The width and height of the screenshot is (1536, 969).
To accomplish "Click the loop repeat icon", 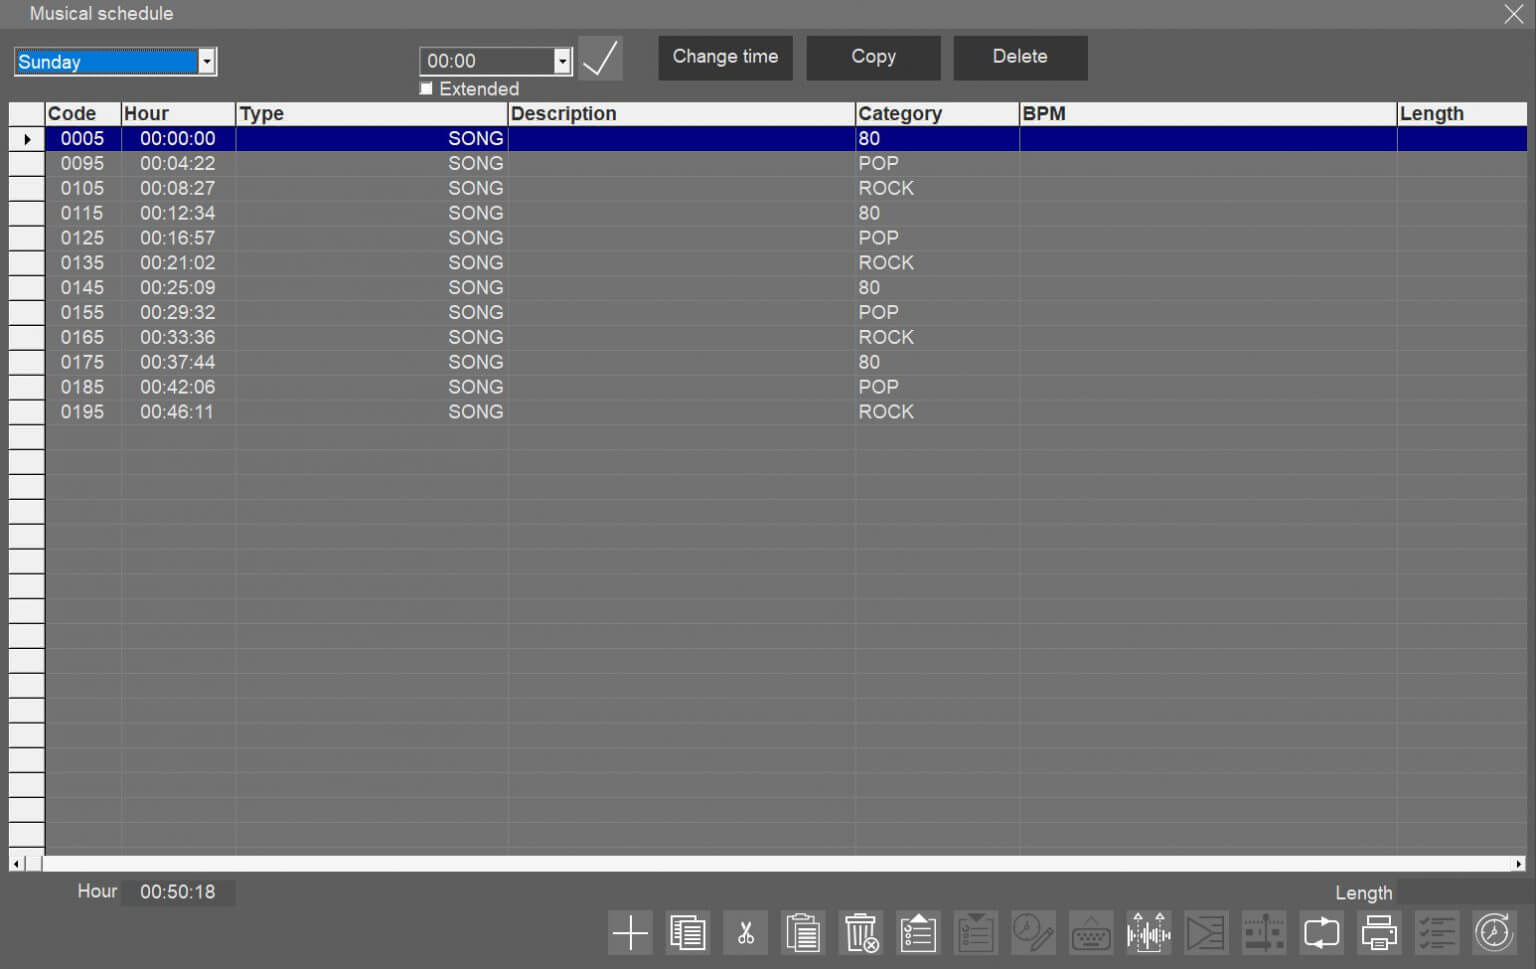I will coord(1321,932).
